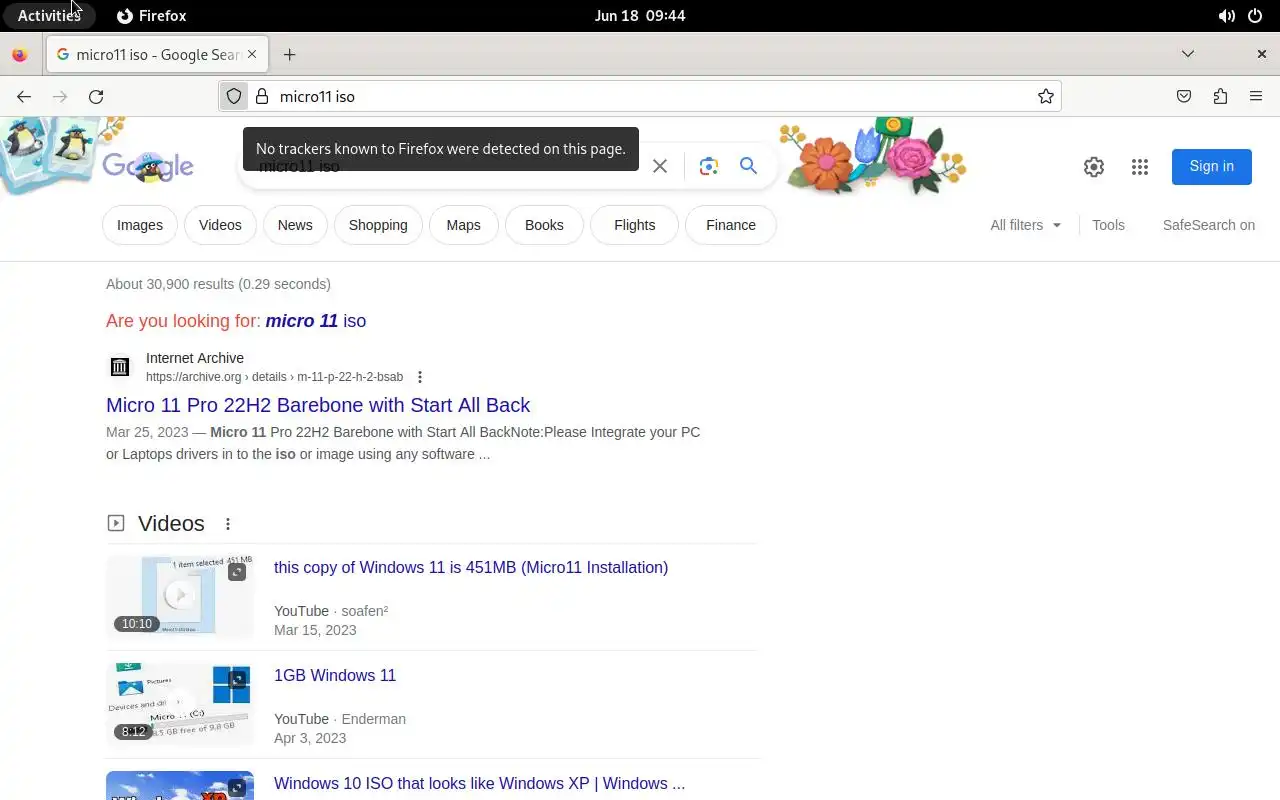Open options for the Internet Archive result
The width and height of the screenshot is (1280, 800).
[x=420, y=377]
